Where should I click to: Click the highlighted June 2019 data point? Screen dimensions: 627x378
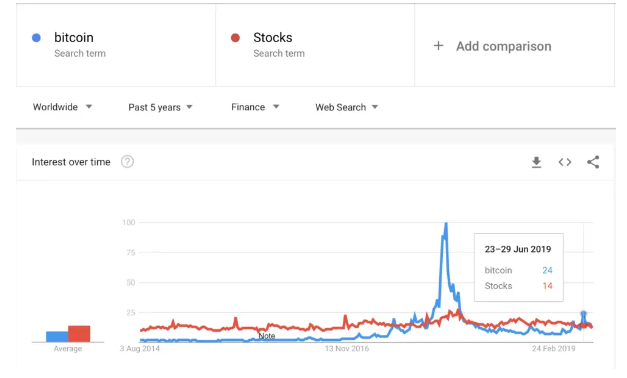click(x=583, y=314)
